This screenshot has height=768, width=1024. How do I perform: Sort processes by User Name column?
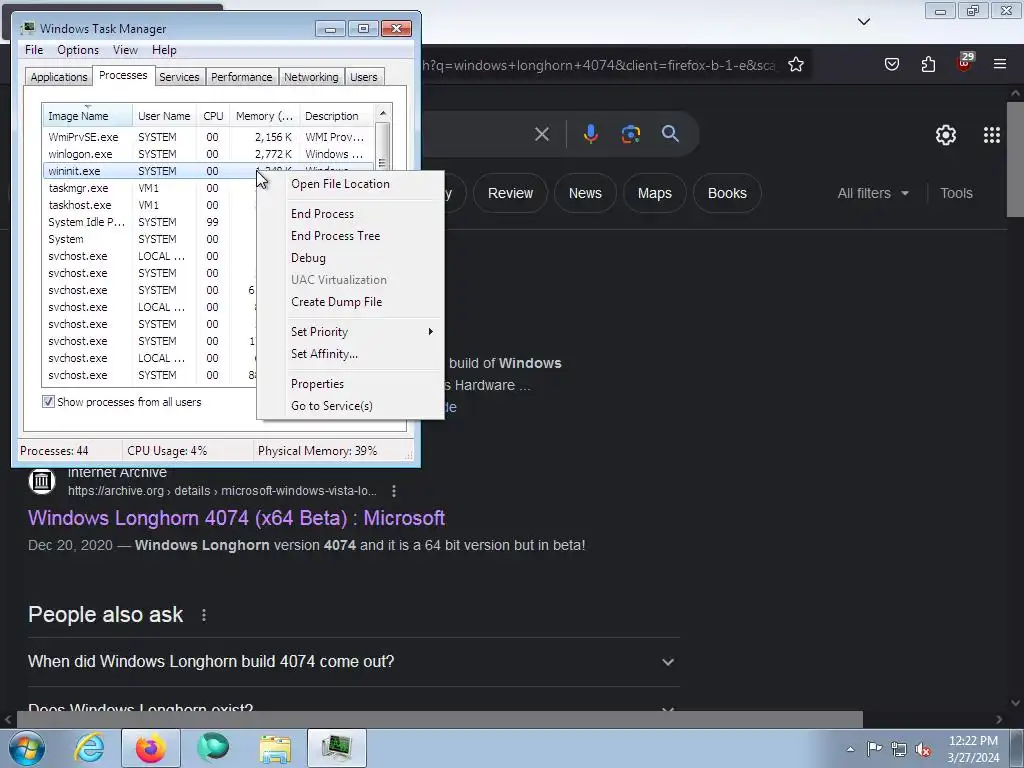[164, 116]
